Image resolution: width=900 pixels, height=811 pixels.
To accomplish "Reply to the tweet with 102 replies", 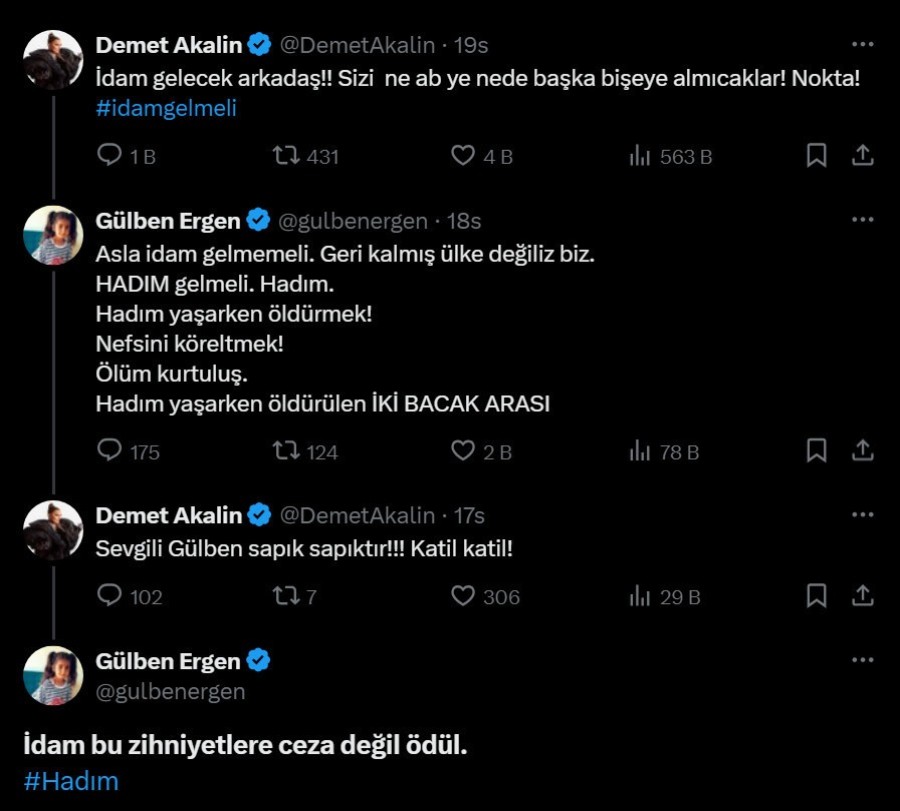I will click(109, 596).
